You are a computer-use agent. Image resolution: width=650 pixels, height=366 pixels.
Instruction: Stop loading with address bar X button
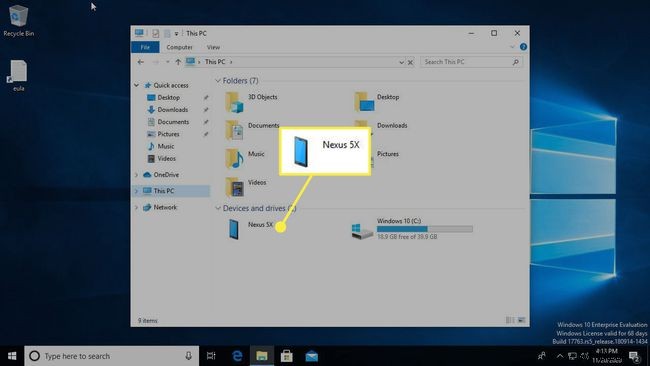point(410,62)
